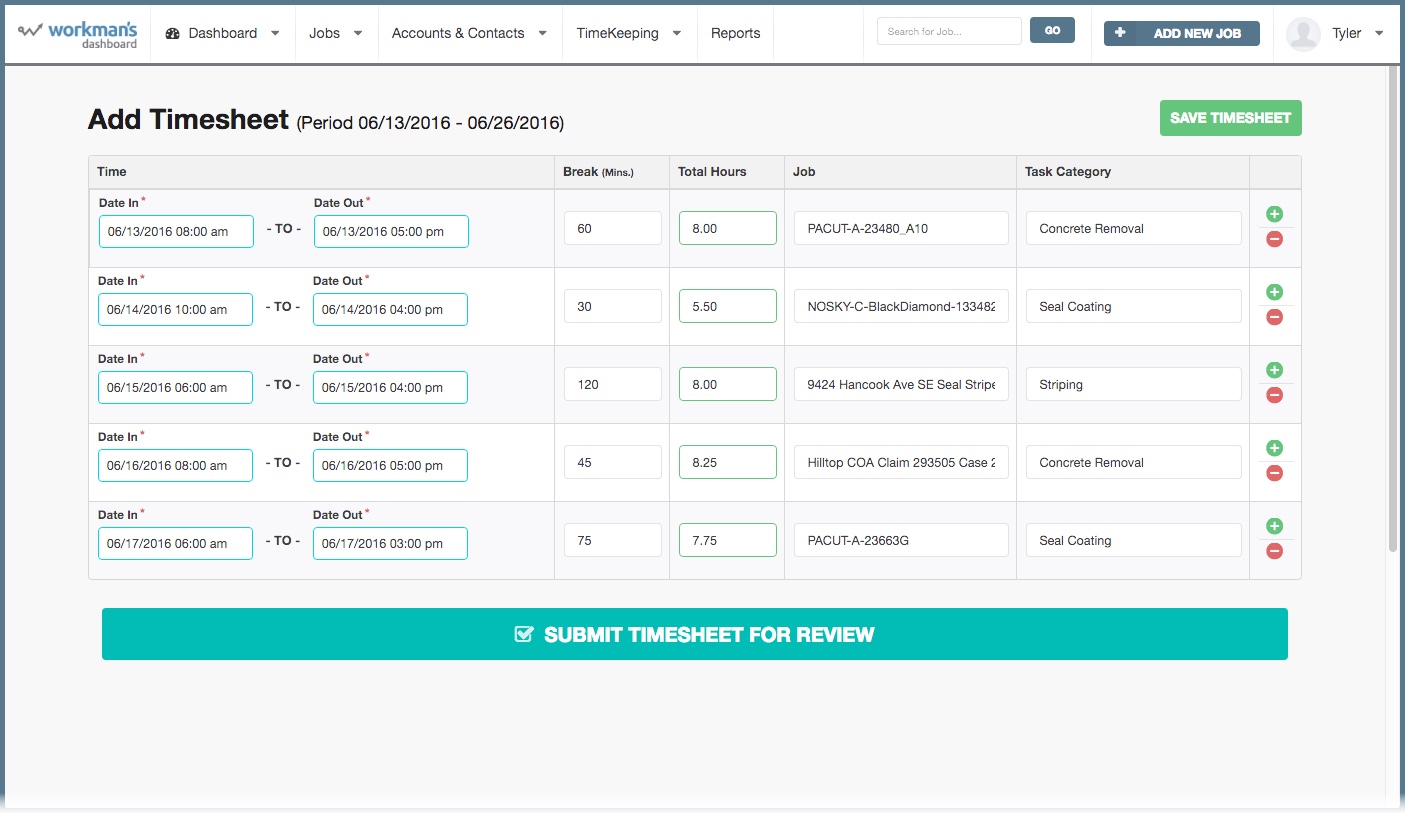
Task: Remove the 06/14/2016 timesheet row
Action: (1274, 317)
